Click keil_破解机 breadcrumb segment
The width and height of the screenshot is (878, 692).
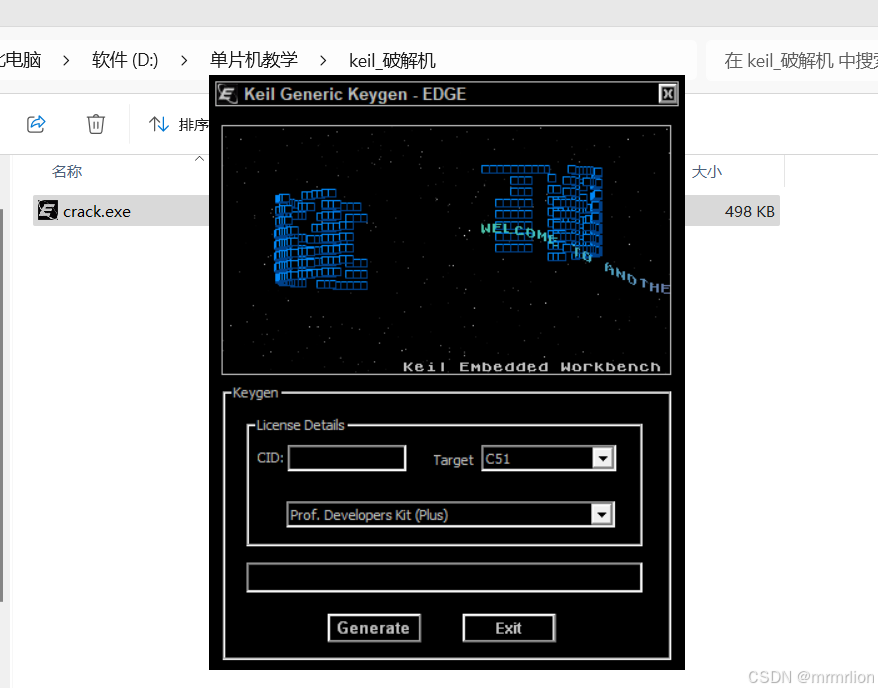pyautogui.click(x=392, y=60)
